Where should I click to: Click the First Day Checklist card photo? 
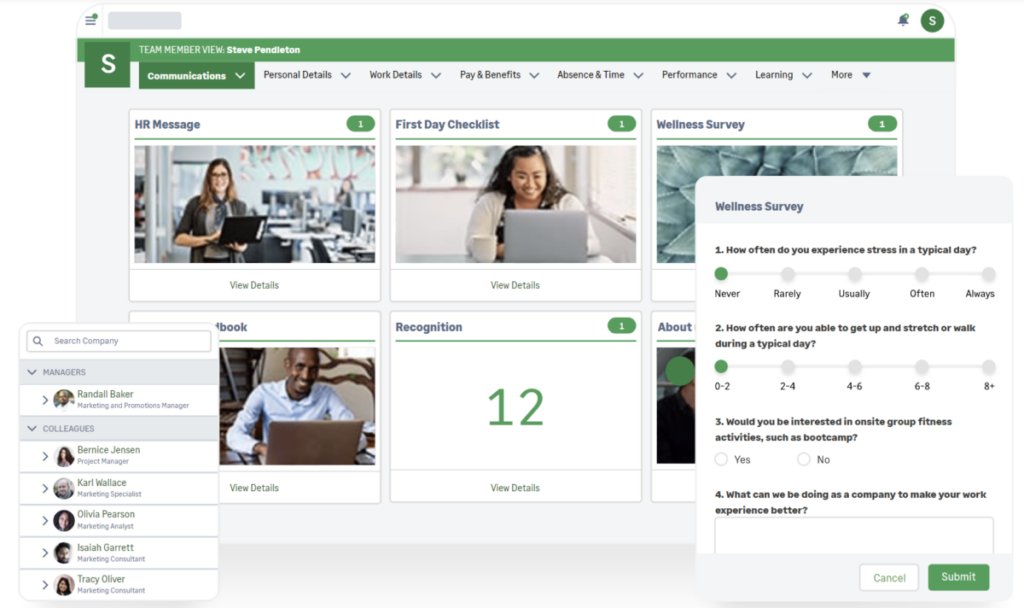point(515,204)
